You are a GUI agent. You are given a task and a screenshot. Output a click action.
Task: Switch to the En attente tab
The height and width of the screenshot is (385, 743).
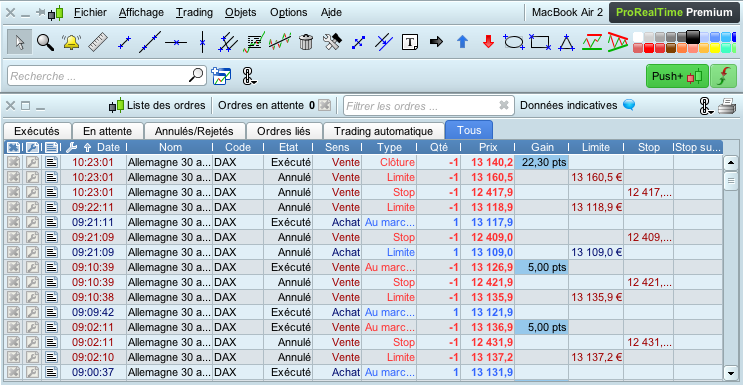107,131
